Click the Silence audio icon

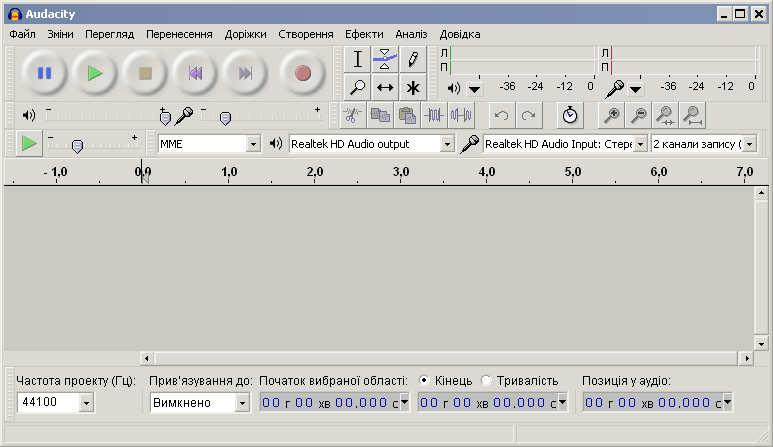point(461,115)
